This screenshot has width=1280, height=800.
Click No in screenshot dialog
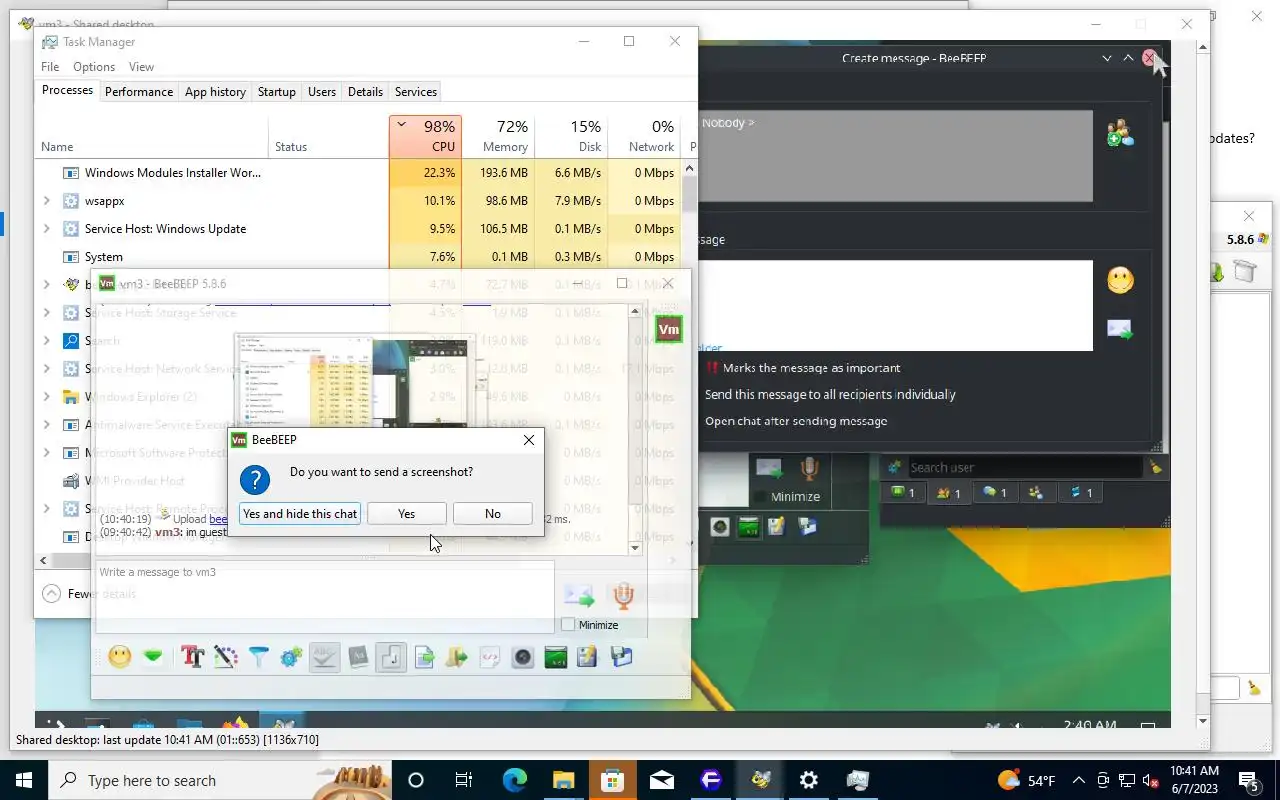[493, 513]
